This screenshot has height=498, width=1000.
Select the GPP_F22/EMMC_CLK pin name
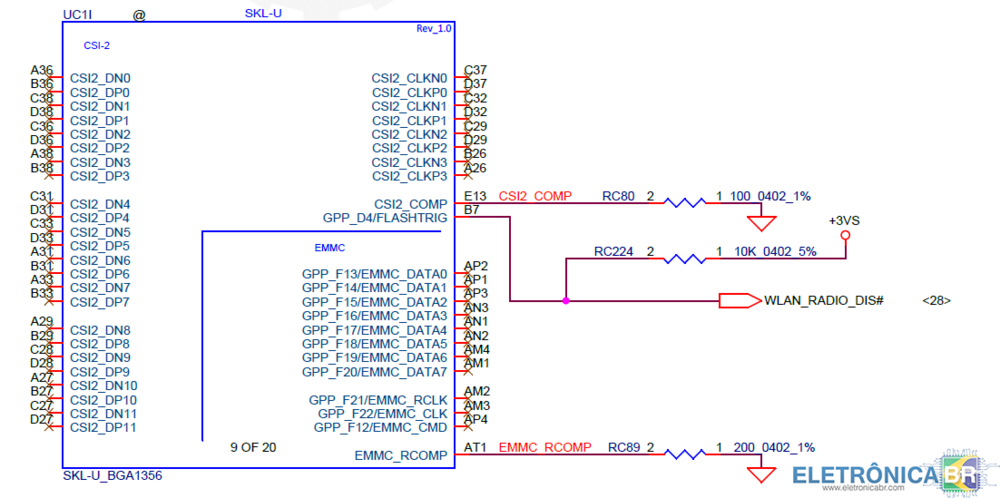[x=382, y=413]
